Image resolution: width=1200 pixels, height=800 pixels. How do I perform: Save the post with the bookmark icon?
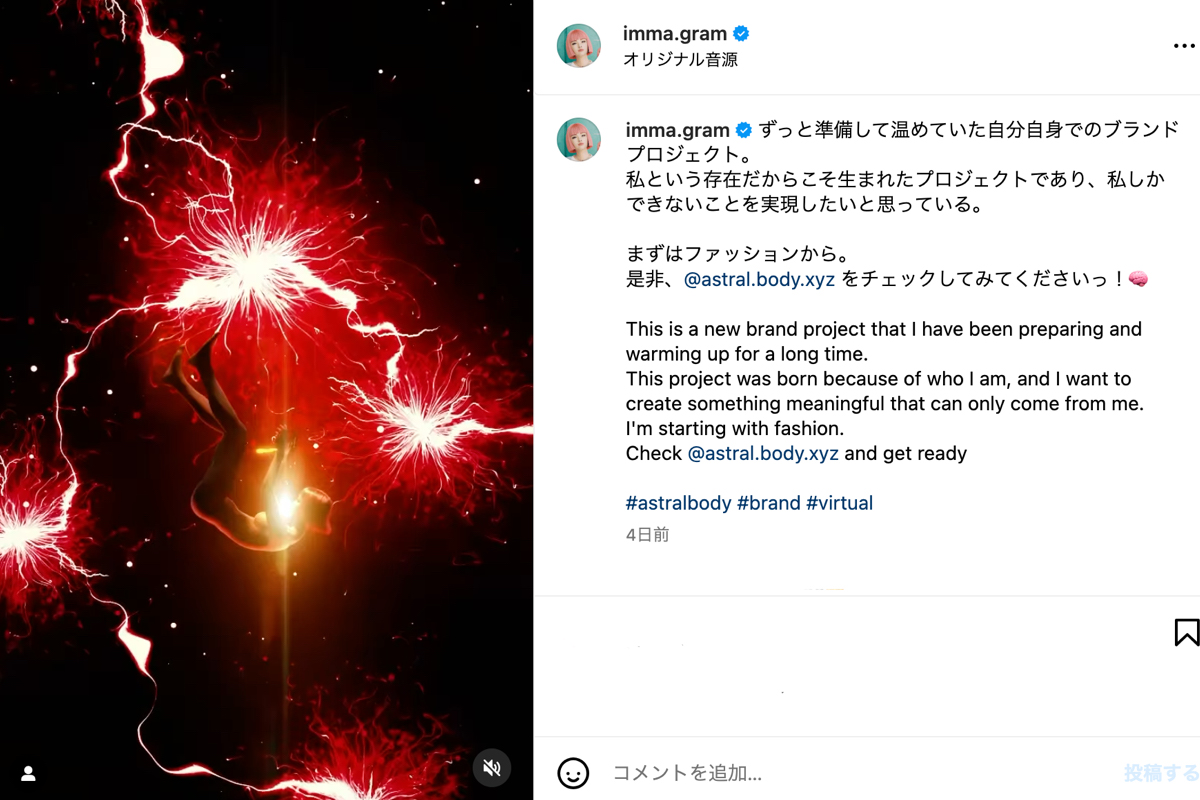(x=1186, y=632)
